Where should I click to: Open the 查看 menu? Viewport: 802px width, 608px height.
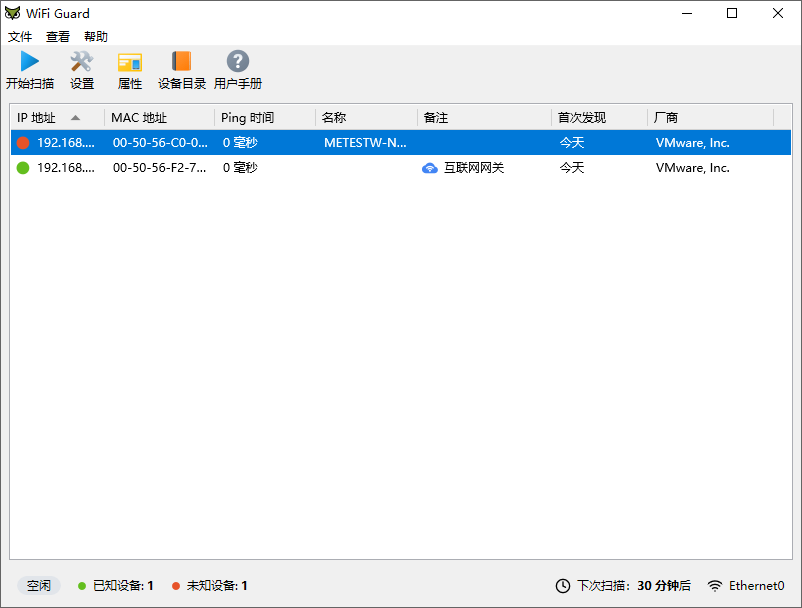click(x=58, y=37)
